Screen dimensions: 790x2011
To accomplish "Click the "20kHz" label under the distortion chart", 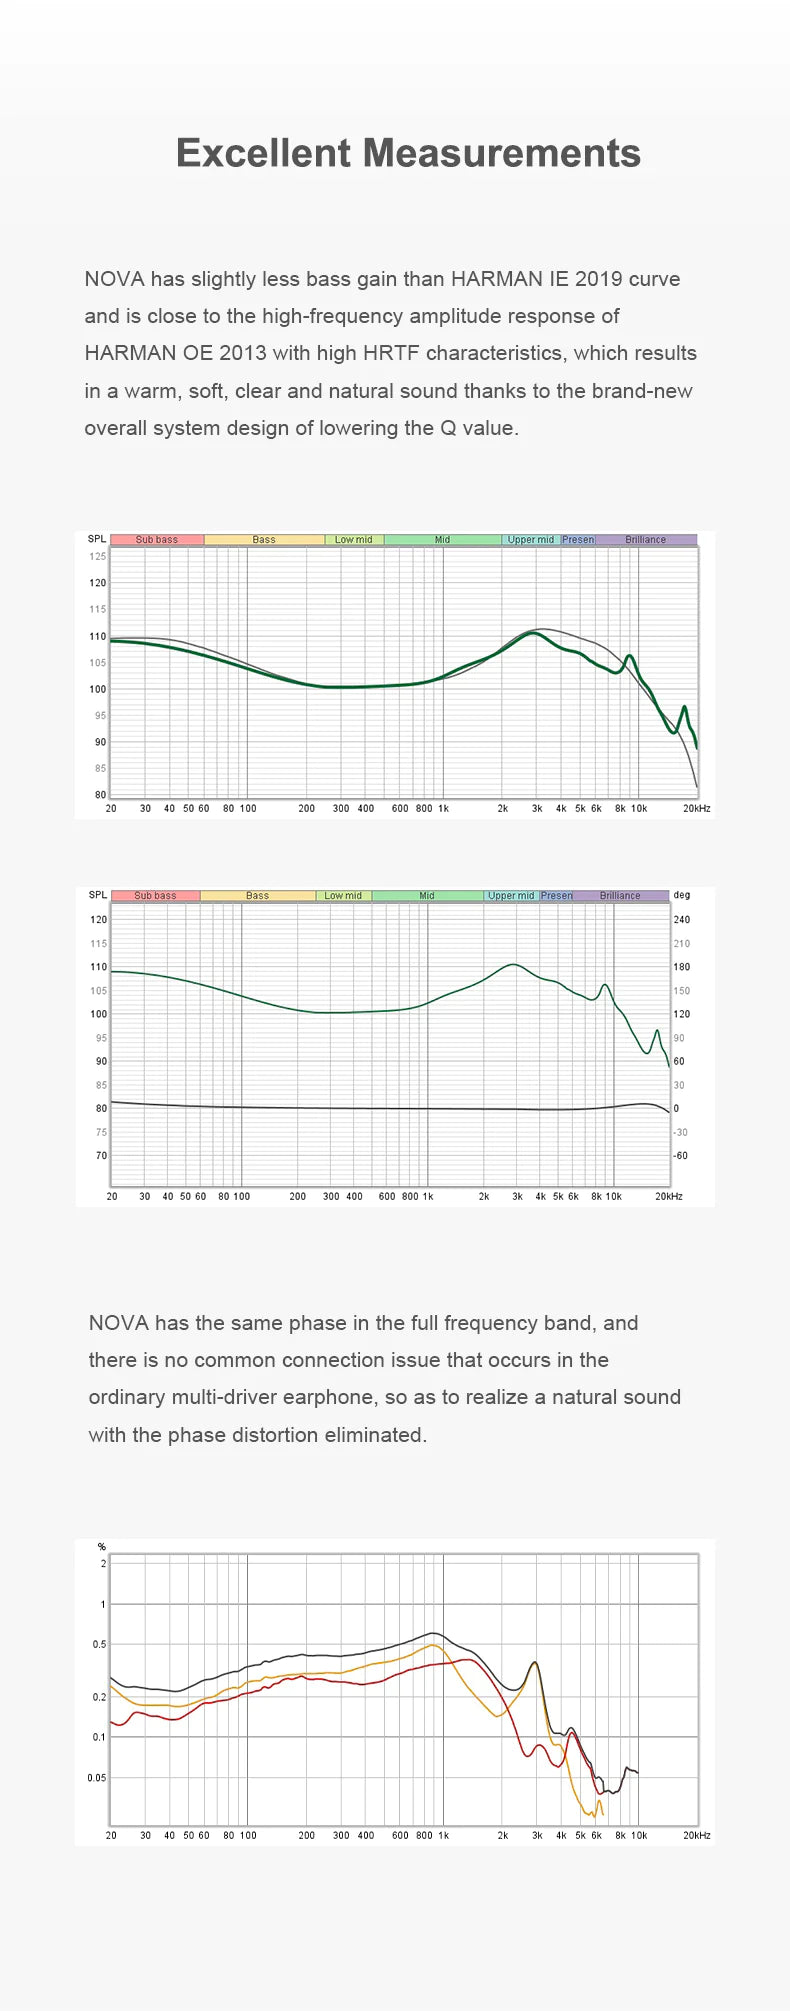I will [697, 1835].
